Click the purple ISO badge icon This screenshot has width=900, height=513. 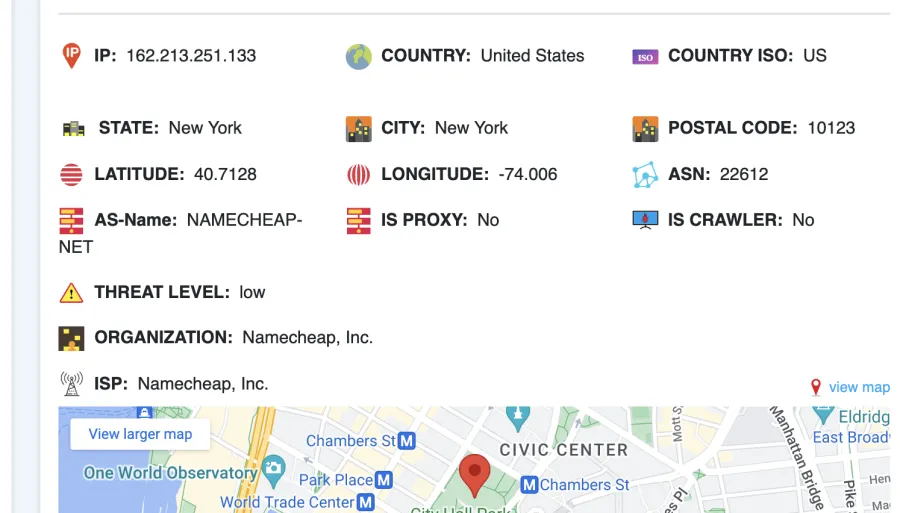click(x=645, y=57)
